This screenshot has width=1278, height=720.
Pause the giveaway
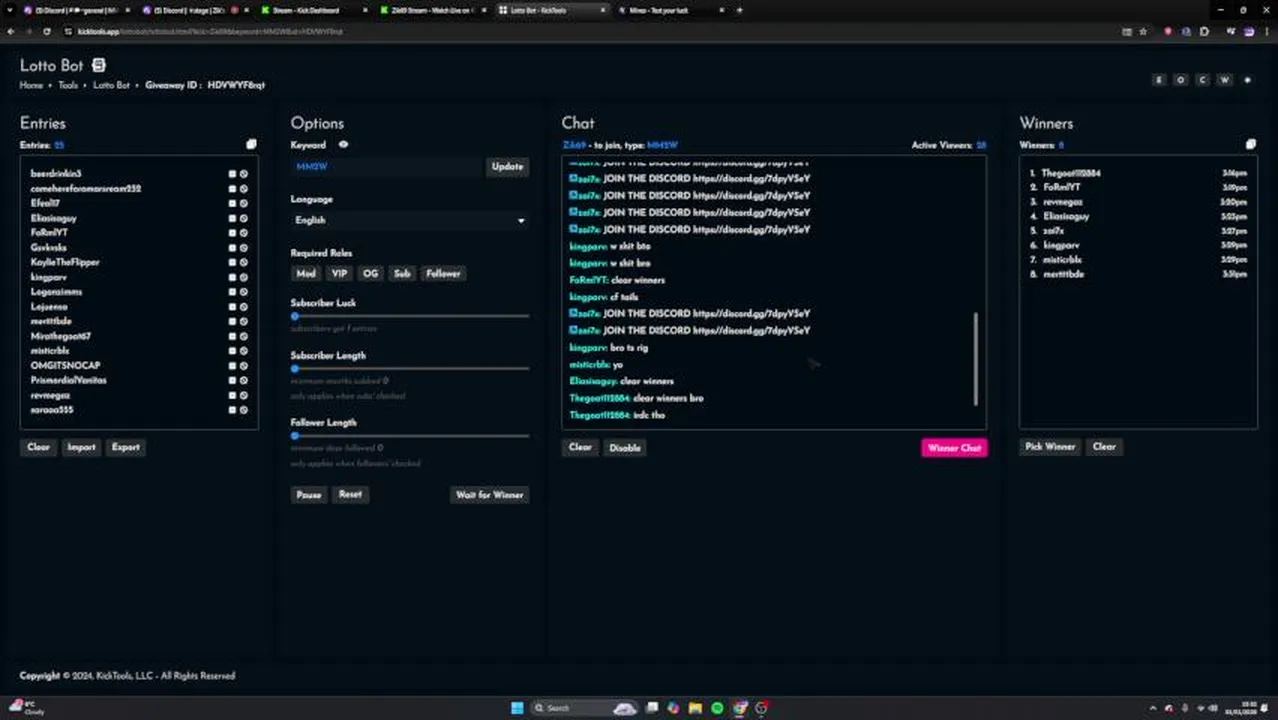(309, 494)
